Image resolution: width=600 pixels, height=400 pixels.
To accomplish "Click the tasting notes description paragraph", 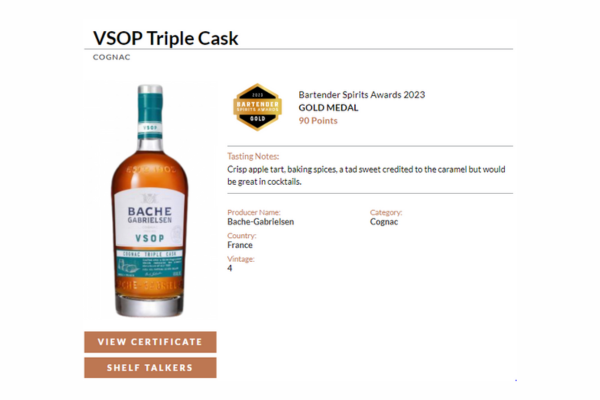I will pos(366,175).
